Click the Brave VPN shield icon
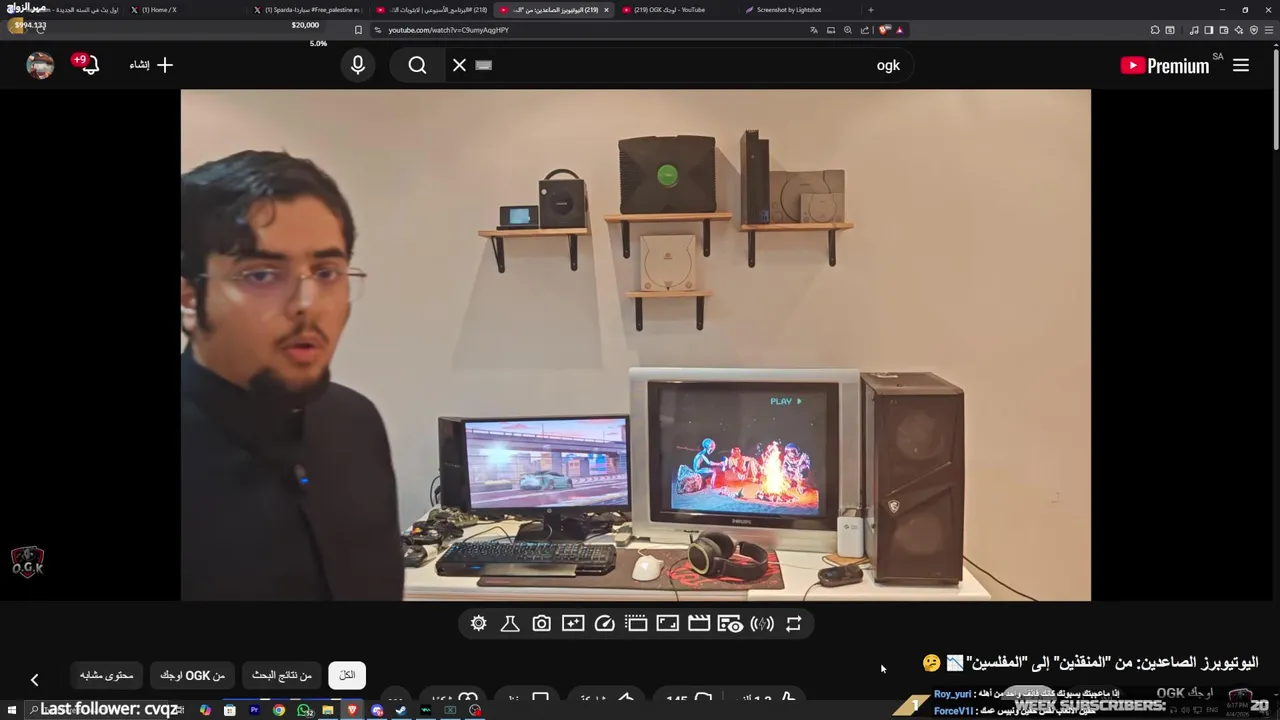Viewport: 1280px width, 720px height. (1253, 30)
